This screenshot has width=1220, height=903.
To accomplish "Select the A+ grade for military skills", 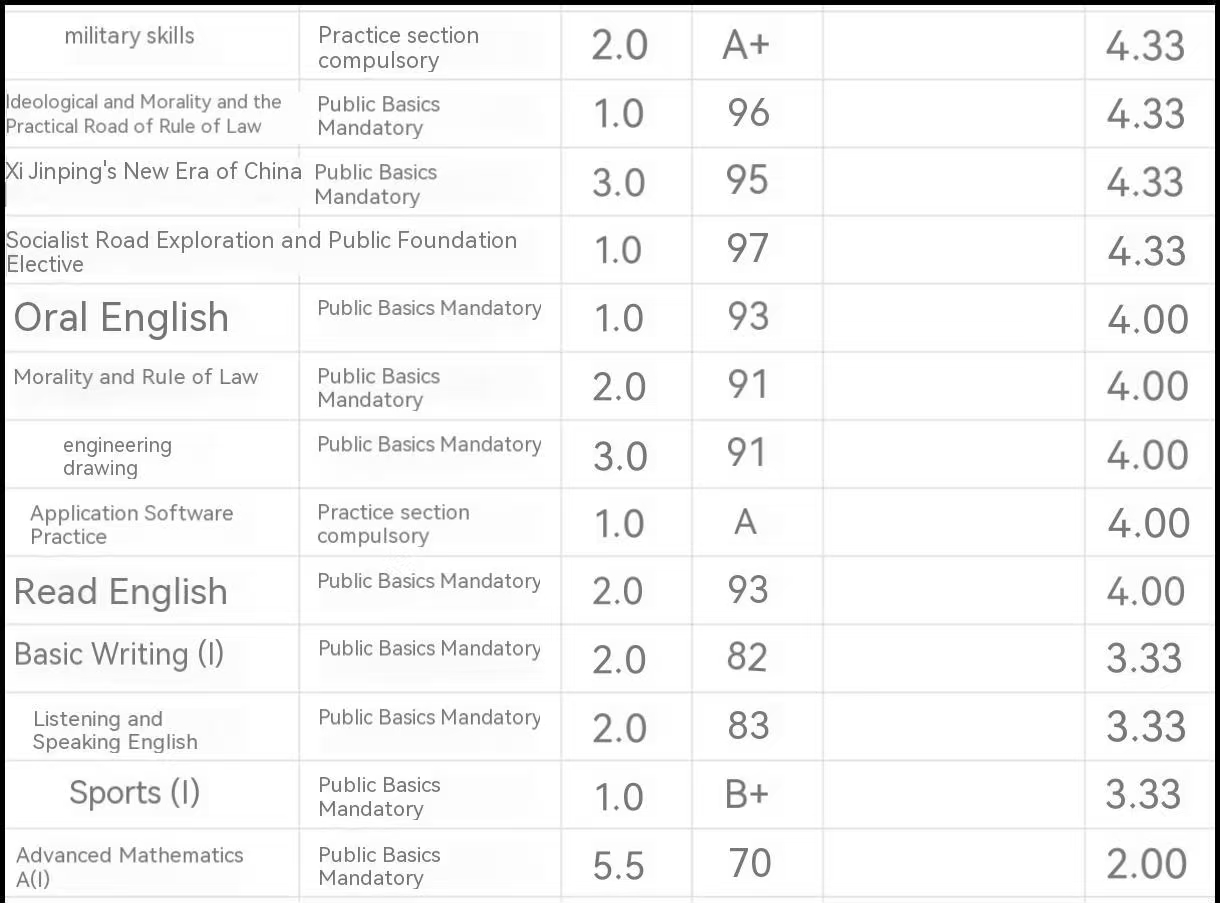I will pos(746,46).
